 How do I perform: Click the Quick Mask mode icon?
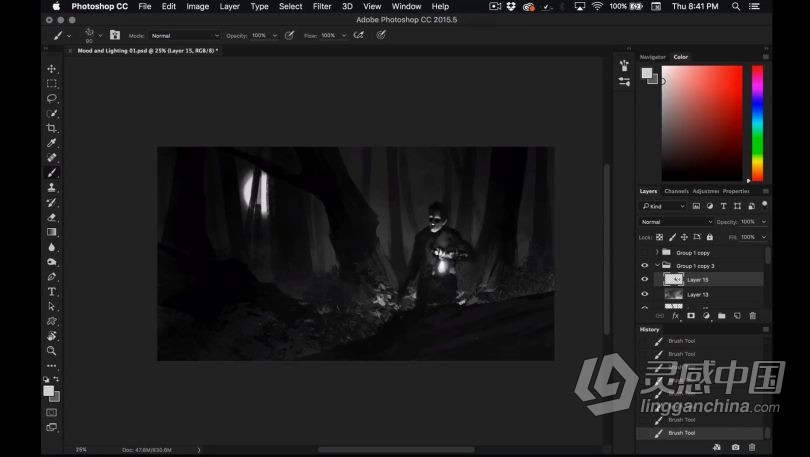tap(52, 413)
